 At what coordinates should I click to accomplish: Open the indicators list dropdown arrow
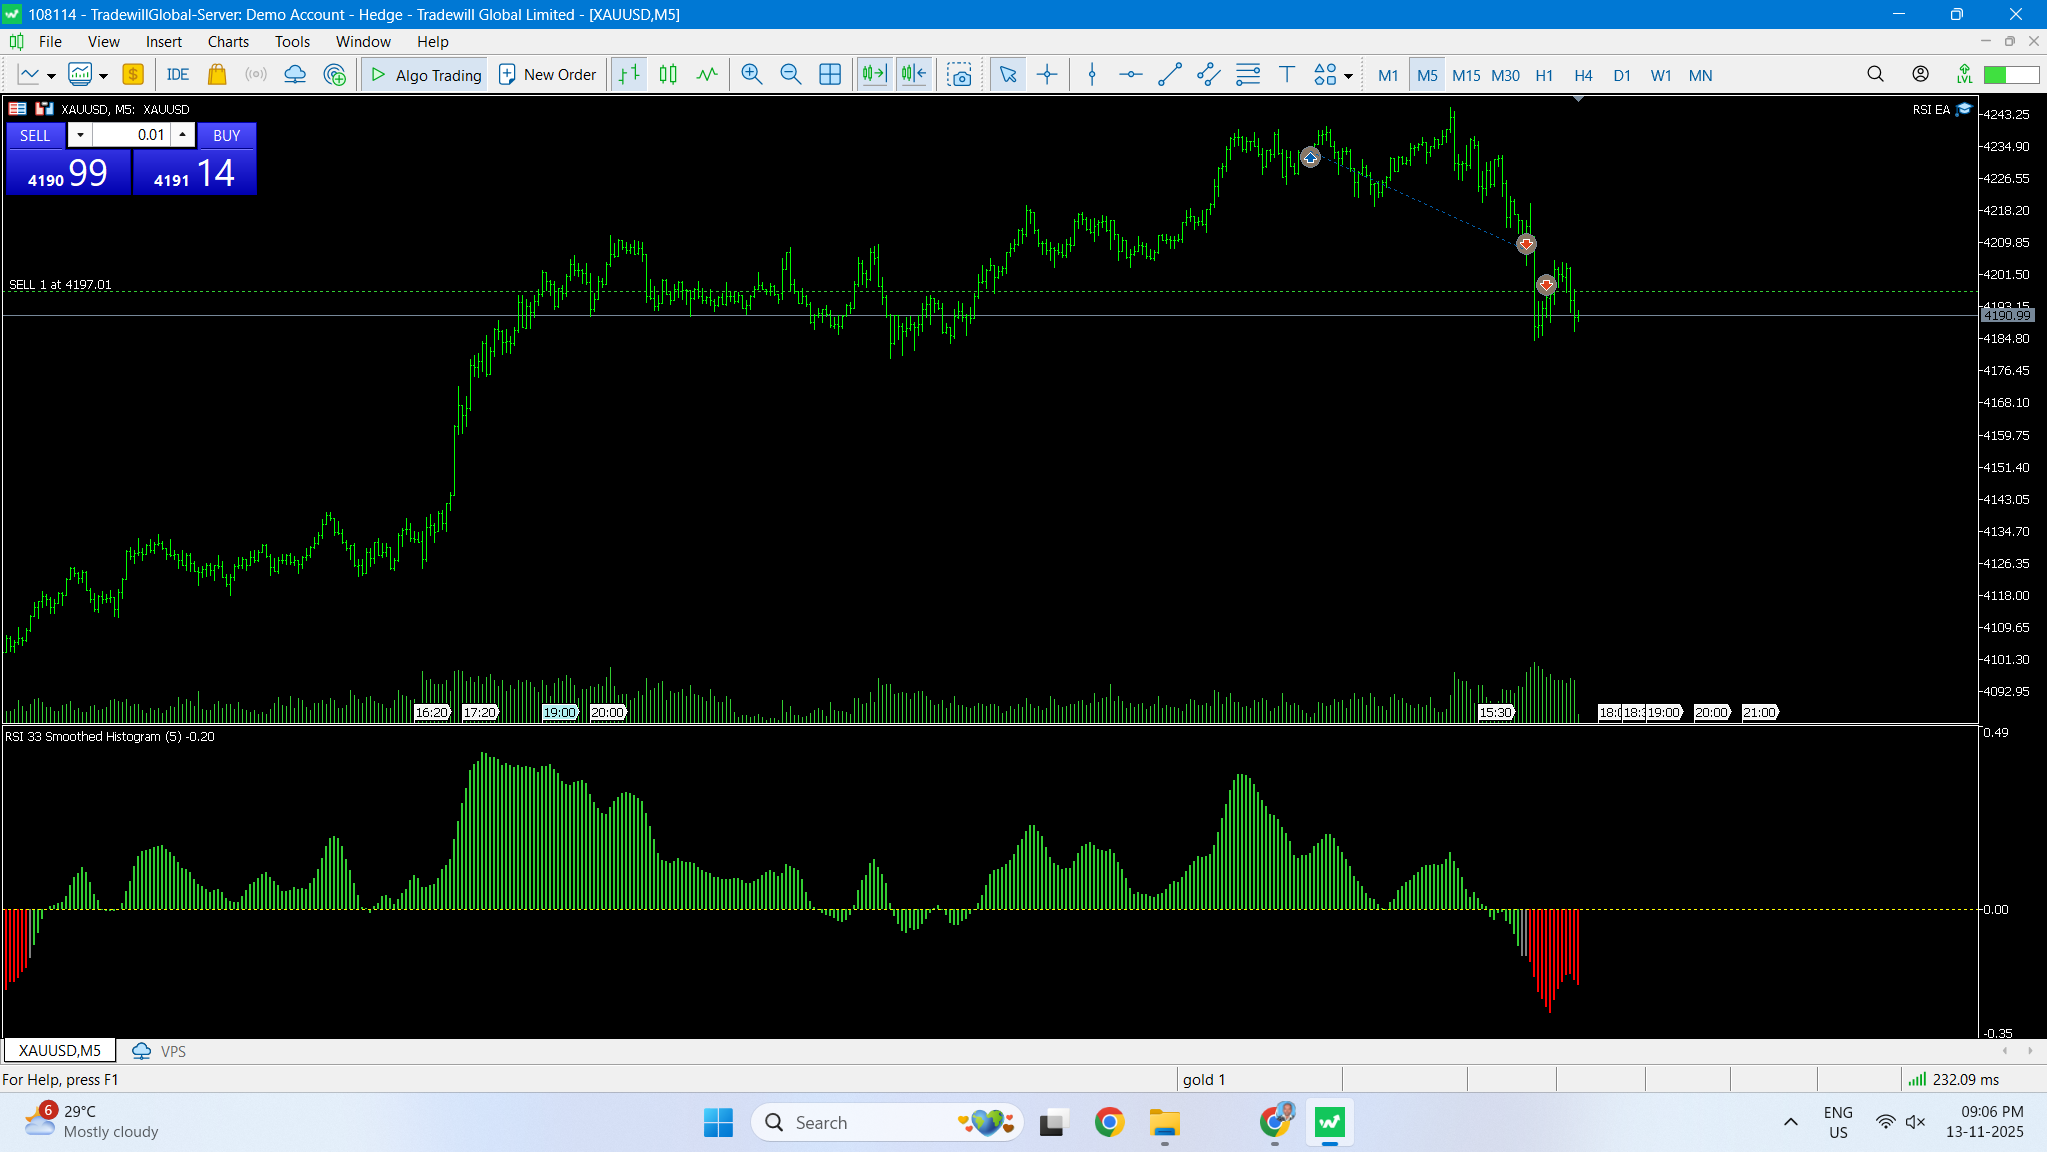pos(103,76)
